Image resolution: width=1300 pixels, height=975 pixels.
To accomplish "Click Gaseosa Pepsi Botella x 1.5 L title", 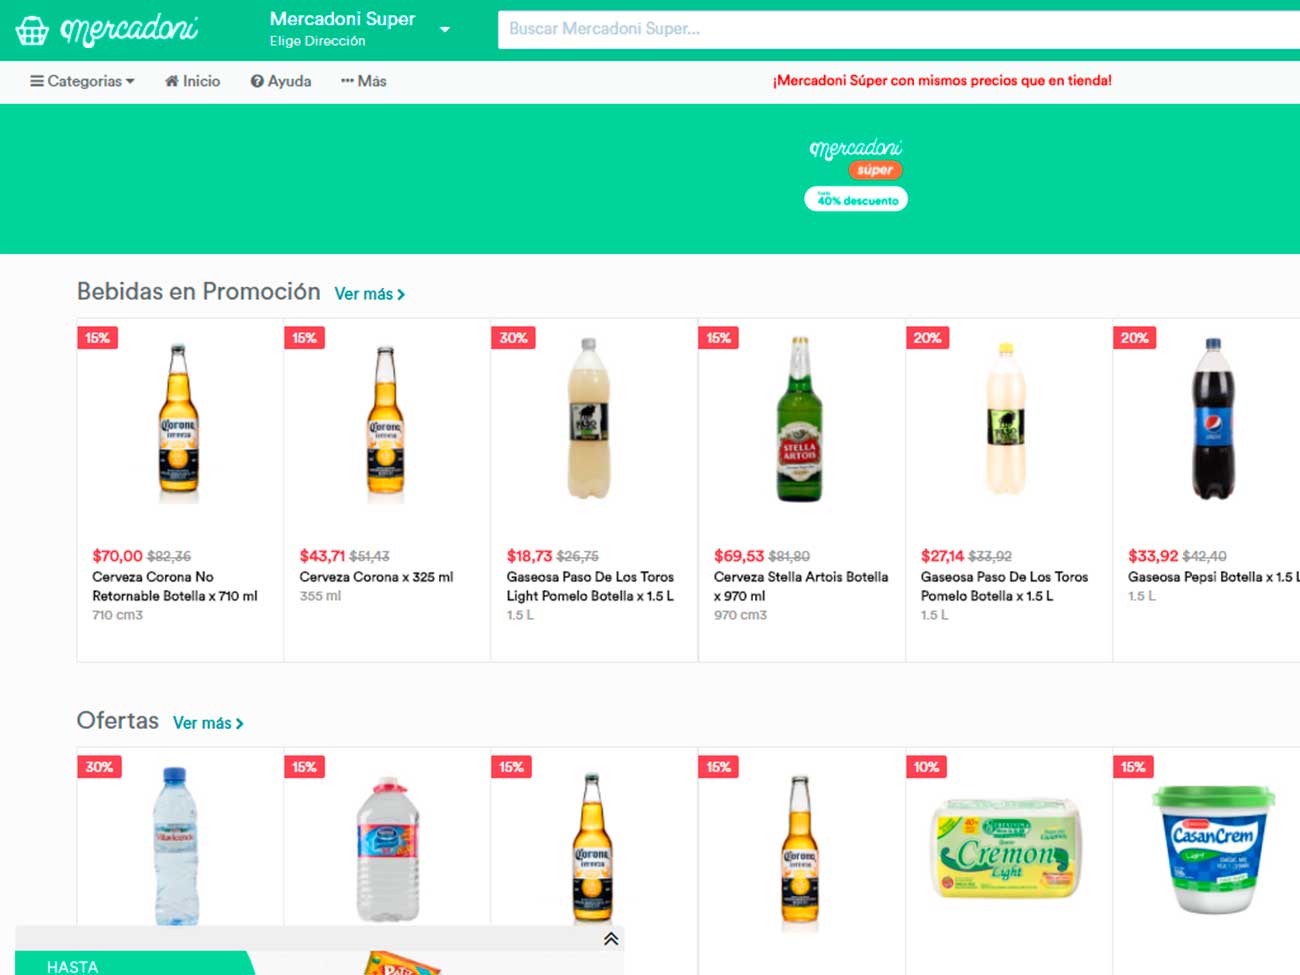I will tap(1214, 577).
